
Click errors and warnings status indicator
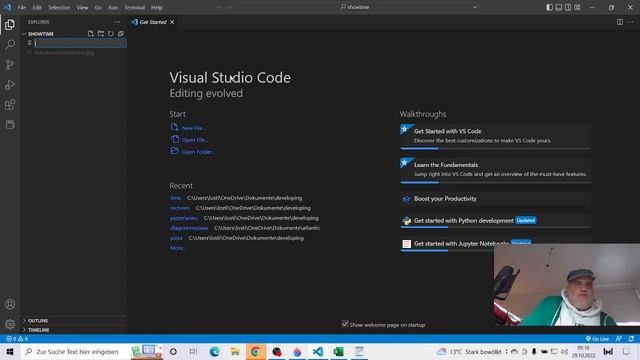17,339
